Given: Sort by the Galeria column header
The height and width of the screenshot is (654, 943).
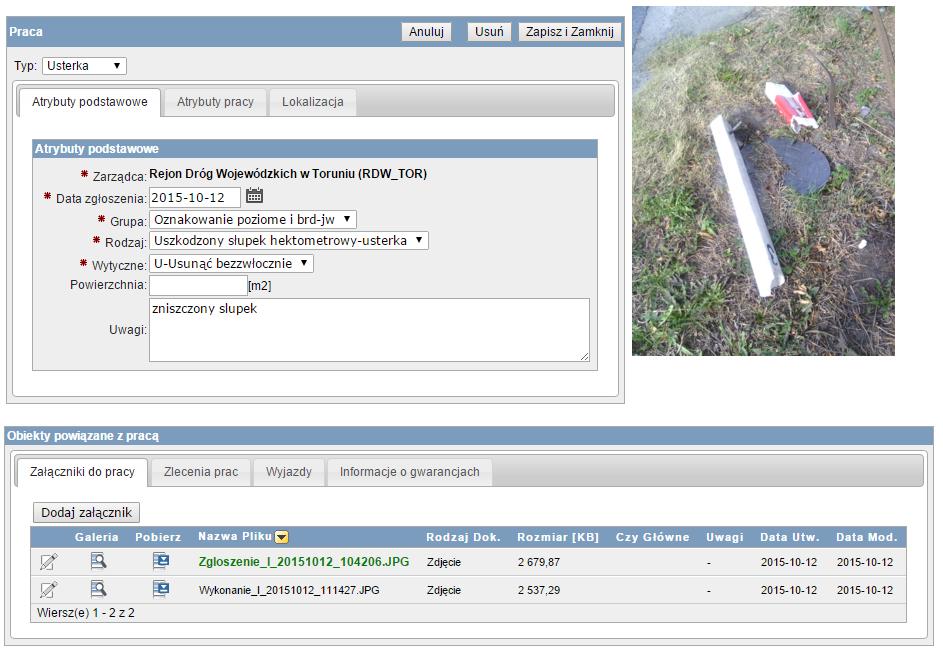Looking at the screenshot, I should click(x=96, y=537).
